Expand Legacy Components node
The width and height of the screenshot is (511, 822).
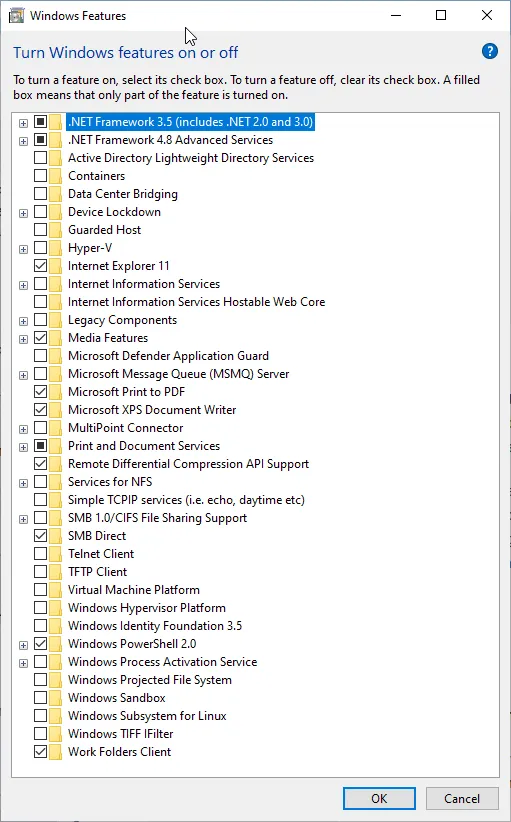(23, 321)
